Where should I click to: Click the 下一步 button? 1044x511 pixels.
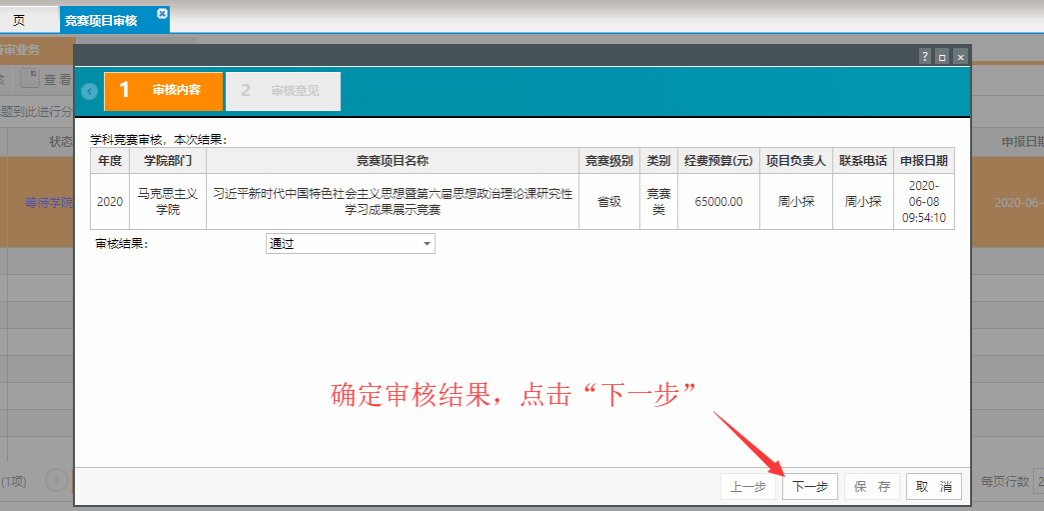click(810, 487)
